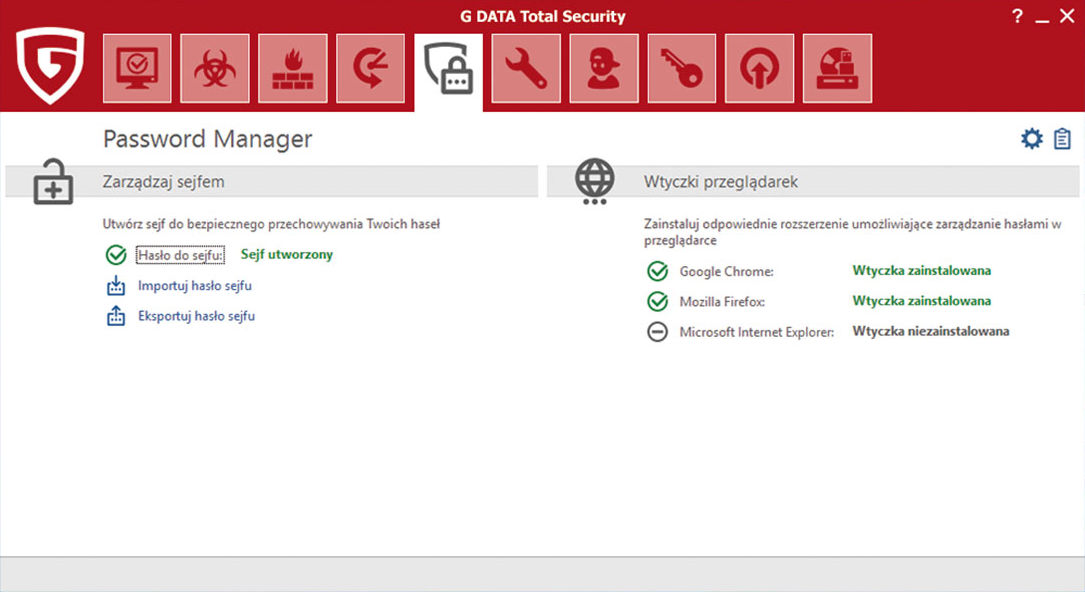Open the Autostart Manager arrow icon
This screenshot has height=592, width=1085.
(760, 68)
